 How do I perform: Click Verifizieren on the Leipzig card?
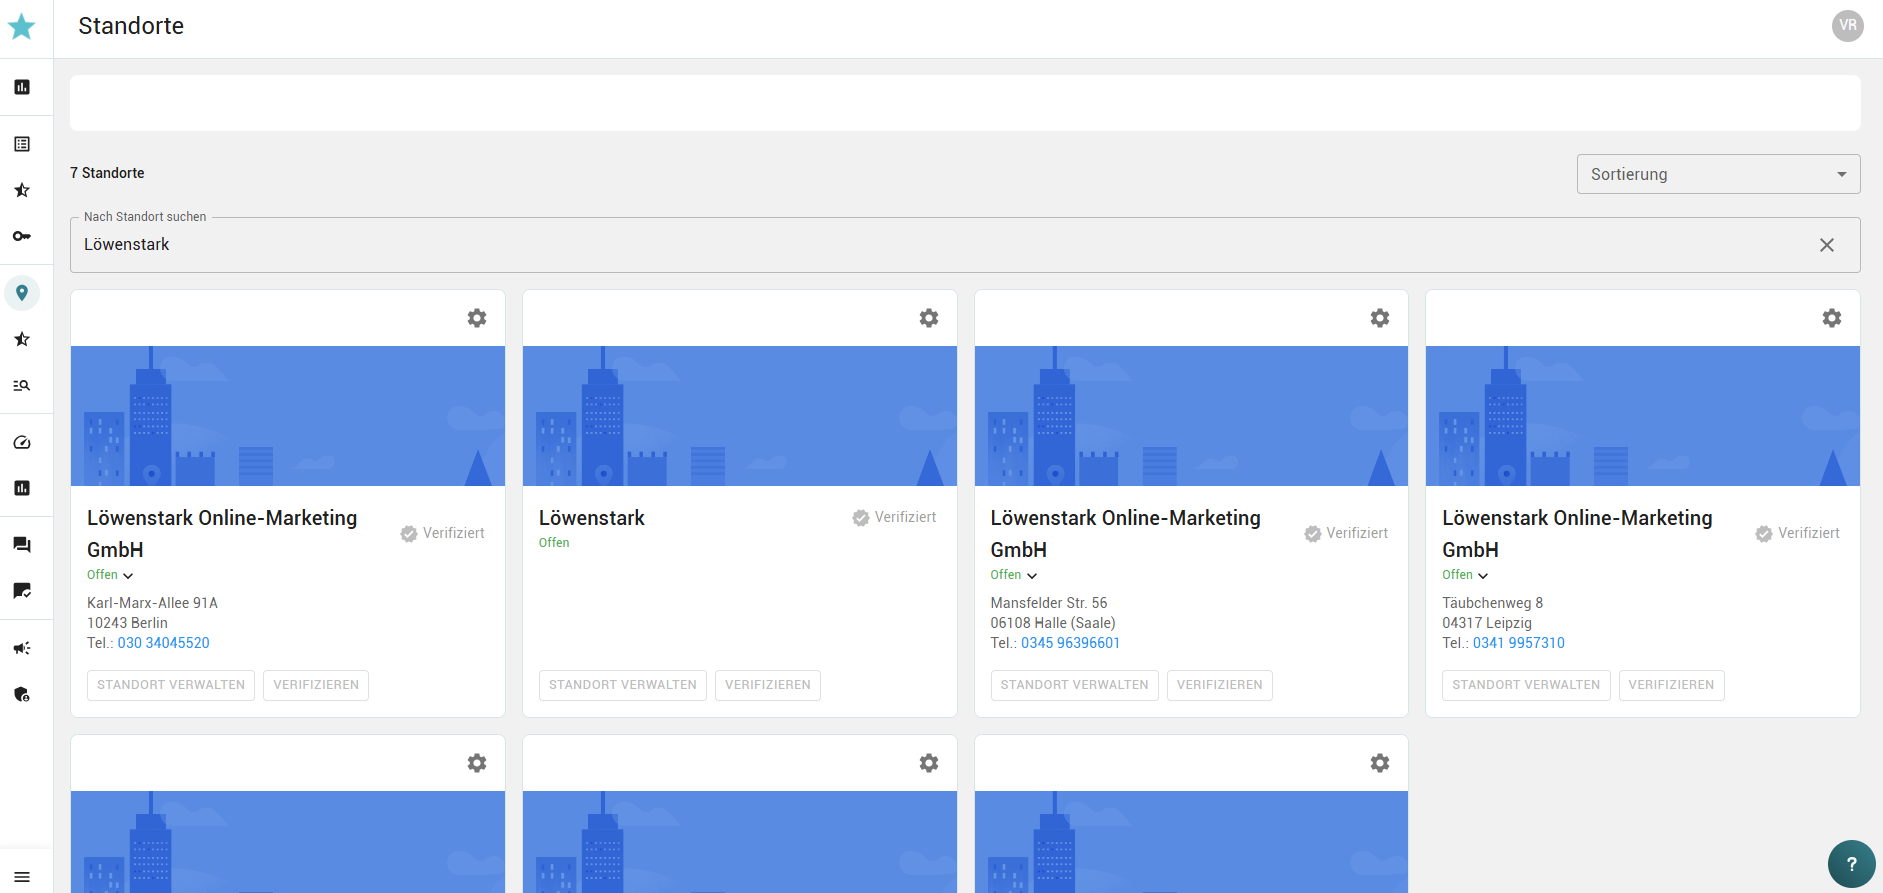point(1672,685)
